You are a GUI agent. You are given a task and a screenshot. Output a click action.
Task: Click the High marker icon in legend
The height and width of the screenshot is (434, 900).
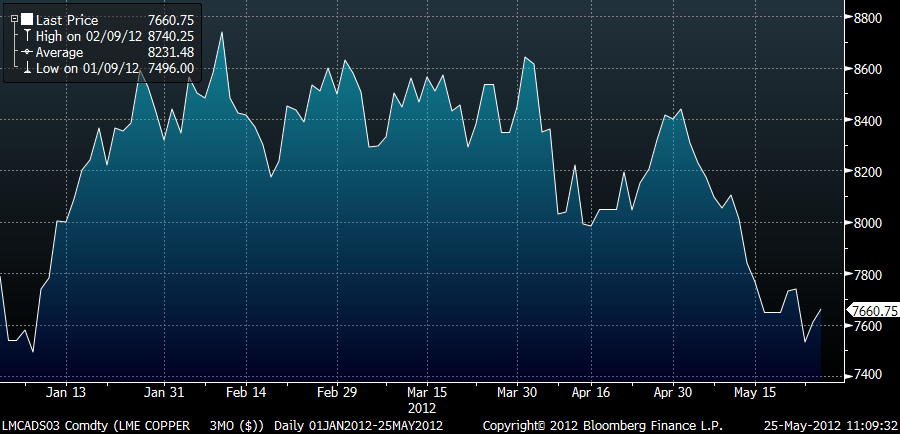(27, 36)
